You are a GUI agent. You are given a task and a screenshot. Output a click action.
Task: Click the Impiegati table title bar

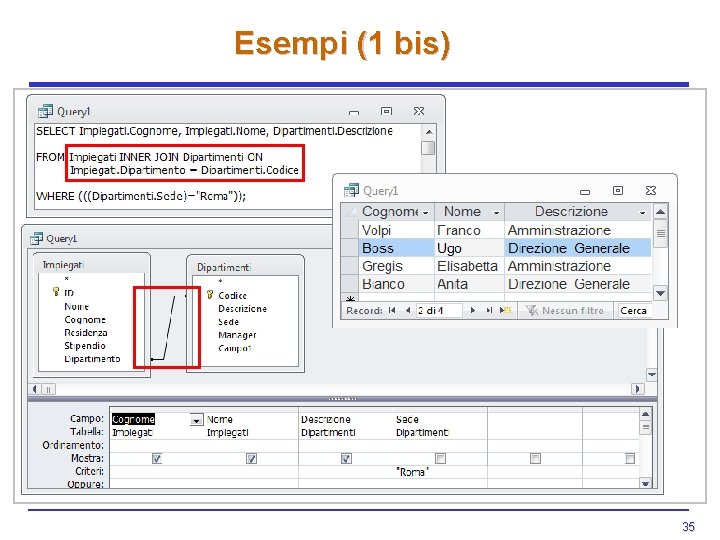tap(92, 264)
